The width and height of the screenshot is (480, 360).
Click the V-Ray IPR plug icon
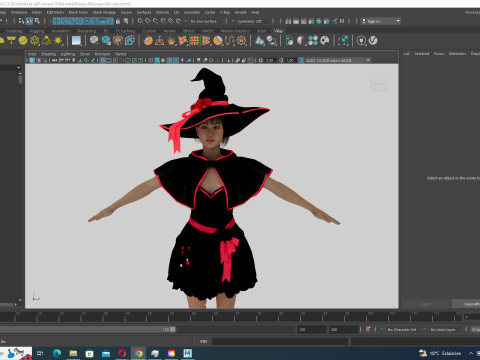(361, 41)
